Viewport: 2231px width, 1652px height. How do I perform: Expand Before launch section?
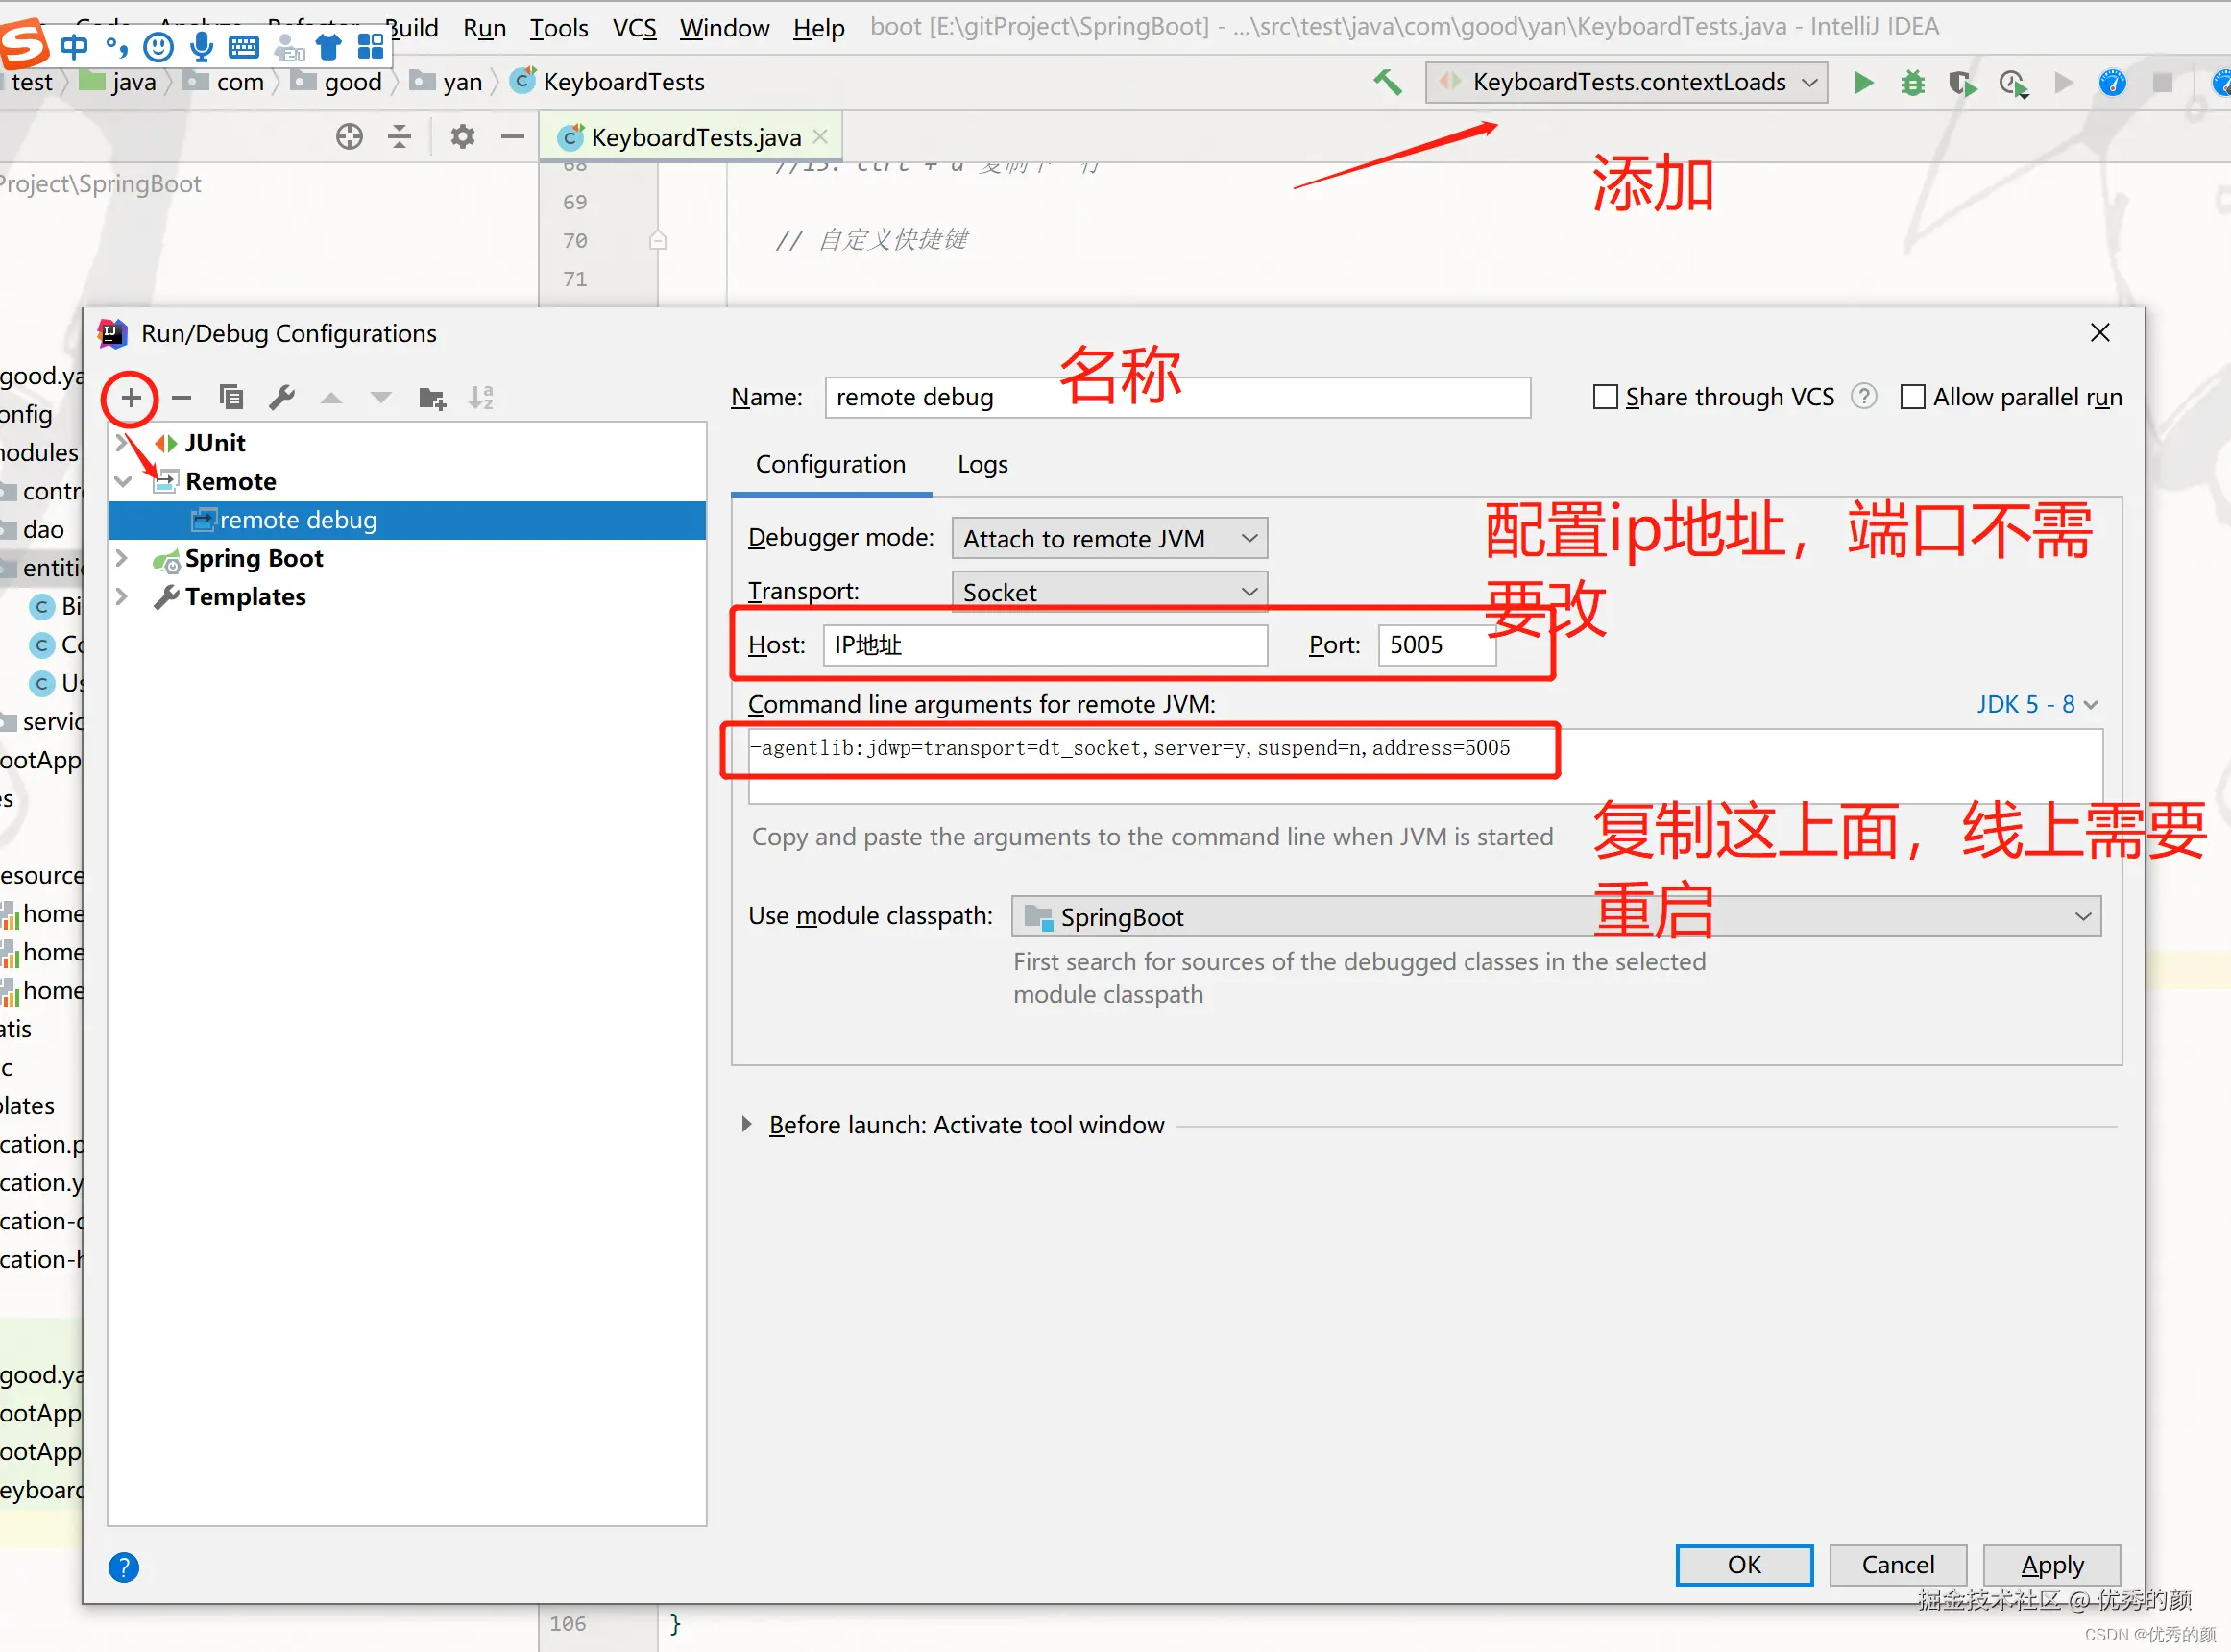point(747,1125)
